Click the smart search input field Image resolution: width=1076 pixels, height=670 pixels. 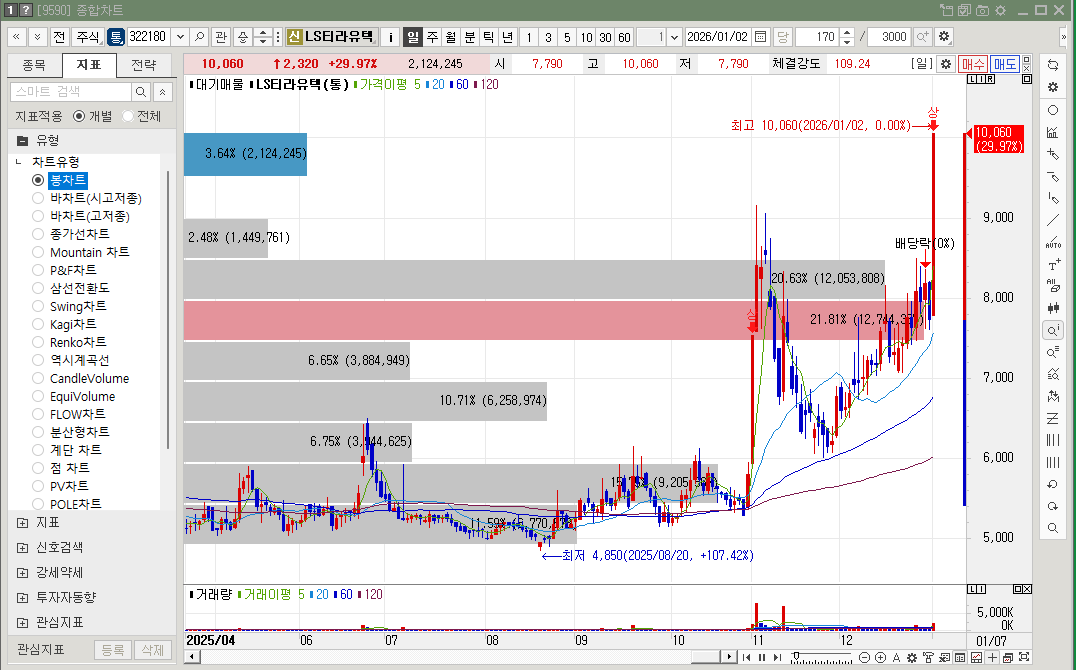(x=71, y=91)
